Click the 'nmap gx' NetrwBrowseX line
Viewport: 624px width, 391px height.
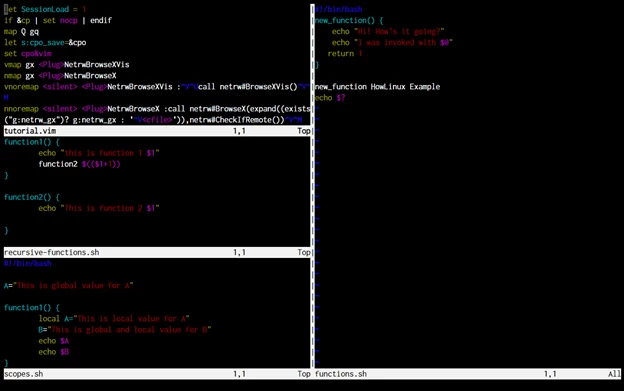60,76
